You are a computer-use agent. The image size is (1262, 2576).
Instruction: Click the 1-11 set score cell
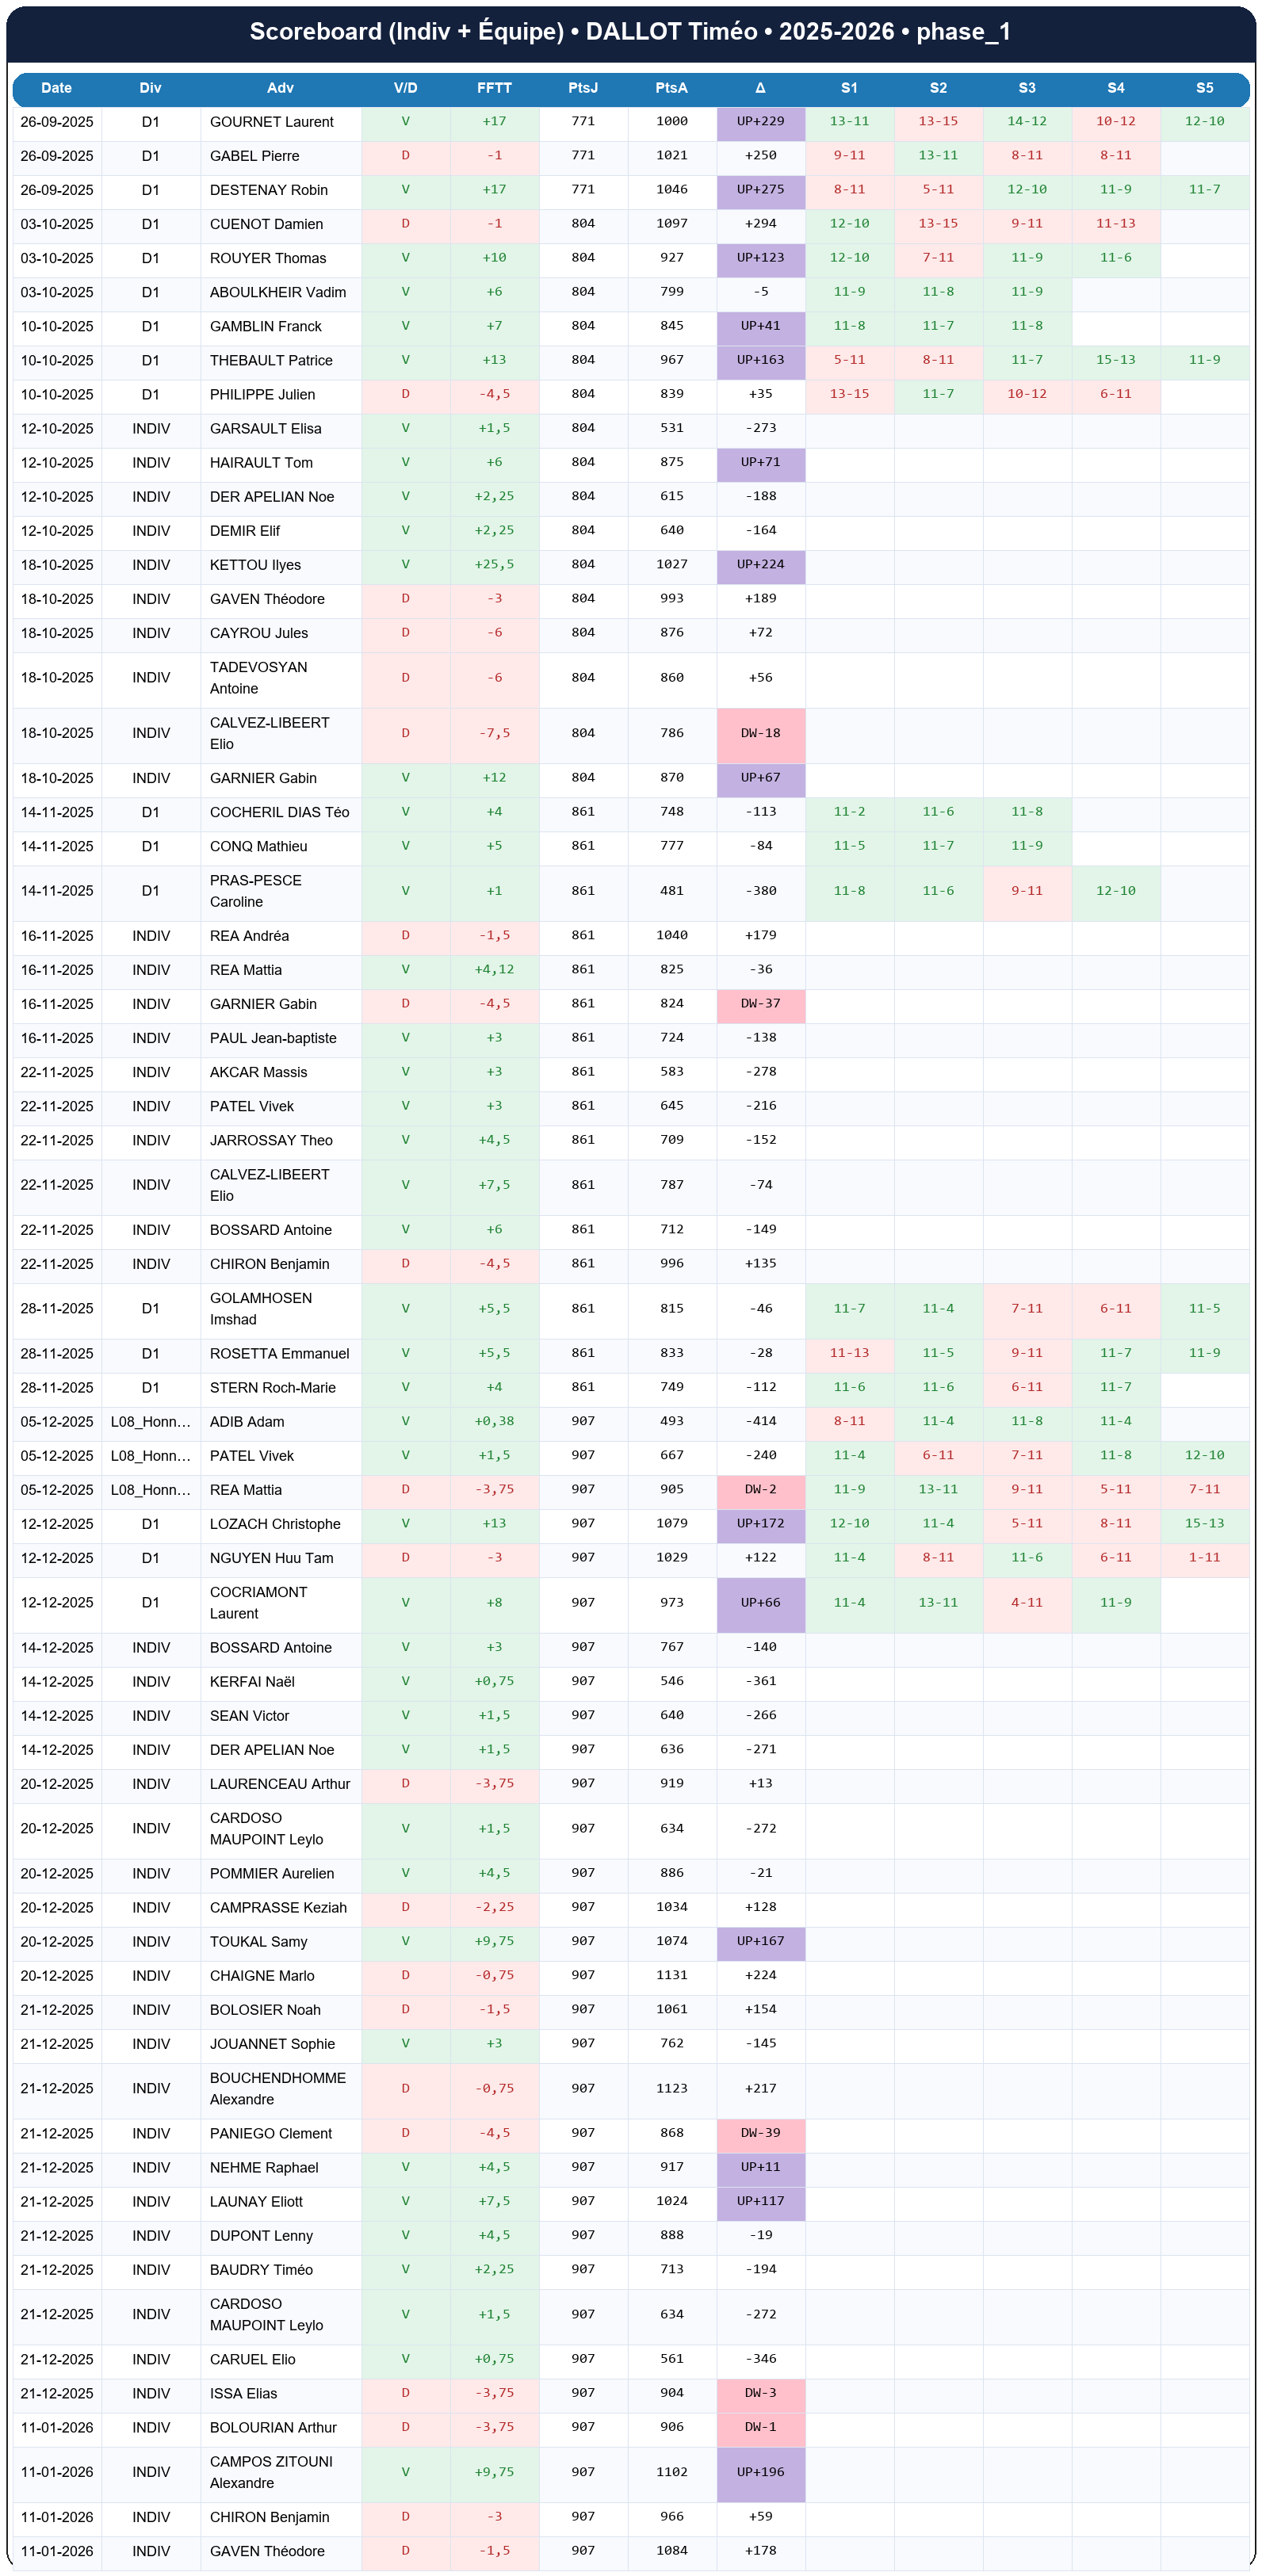click(x=1204, y=1558)
